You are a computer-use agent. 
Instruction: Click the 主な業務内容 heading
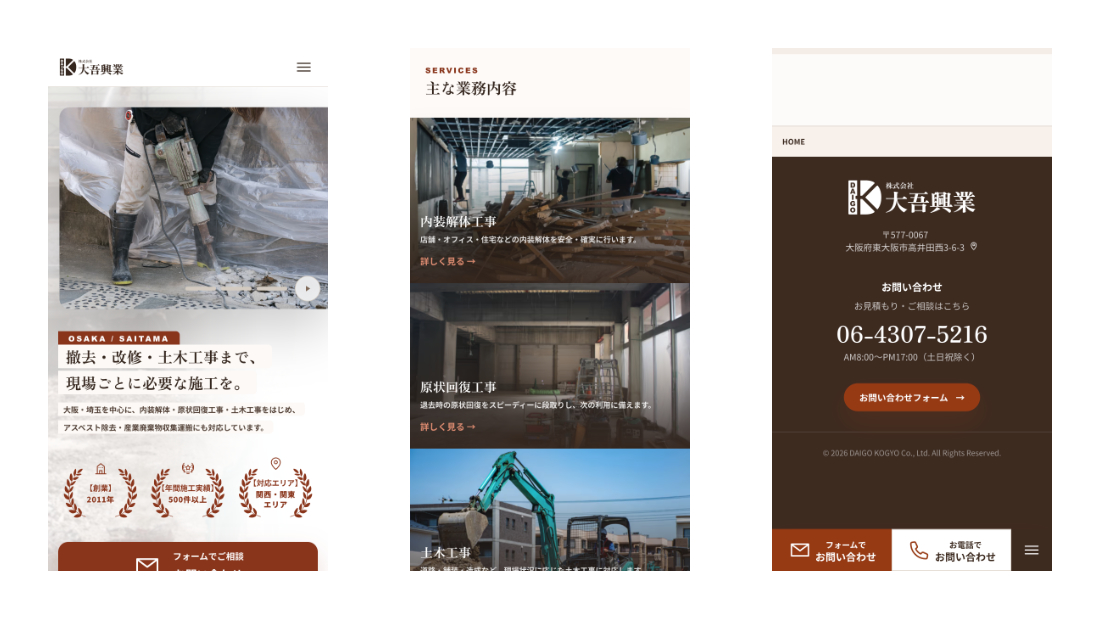point(471,88)
